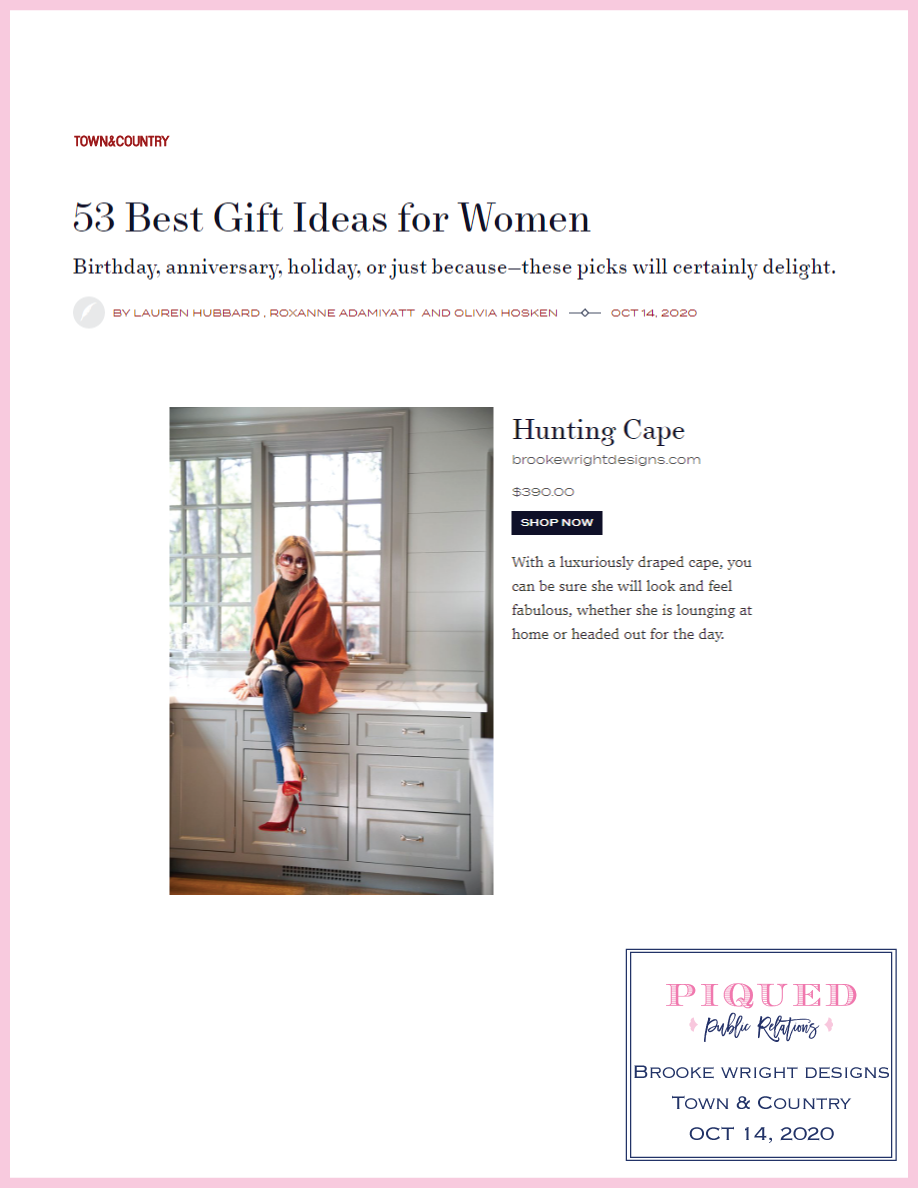Click the cape description paragraph
The image size is (918, 1188).
[632, 598]
